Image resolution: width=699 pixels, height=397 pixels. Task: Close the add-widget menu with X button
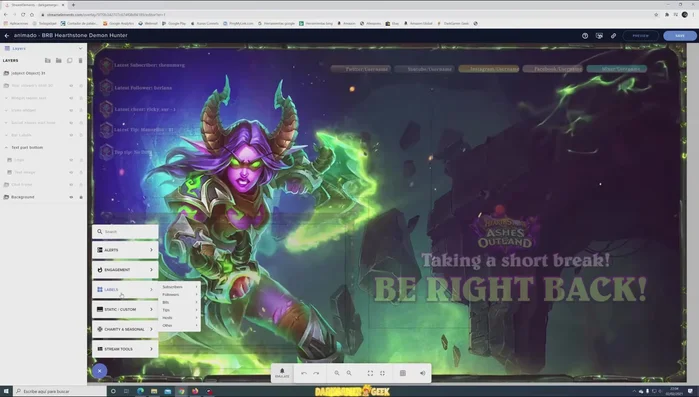tap(99, 371)
